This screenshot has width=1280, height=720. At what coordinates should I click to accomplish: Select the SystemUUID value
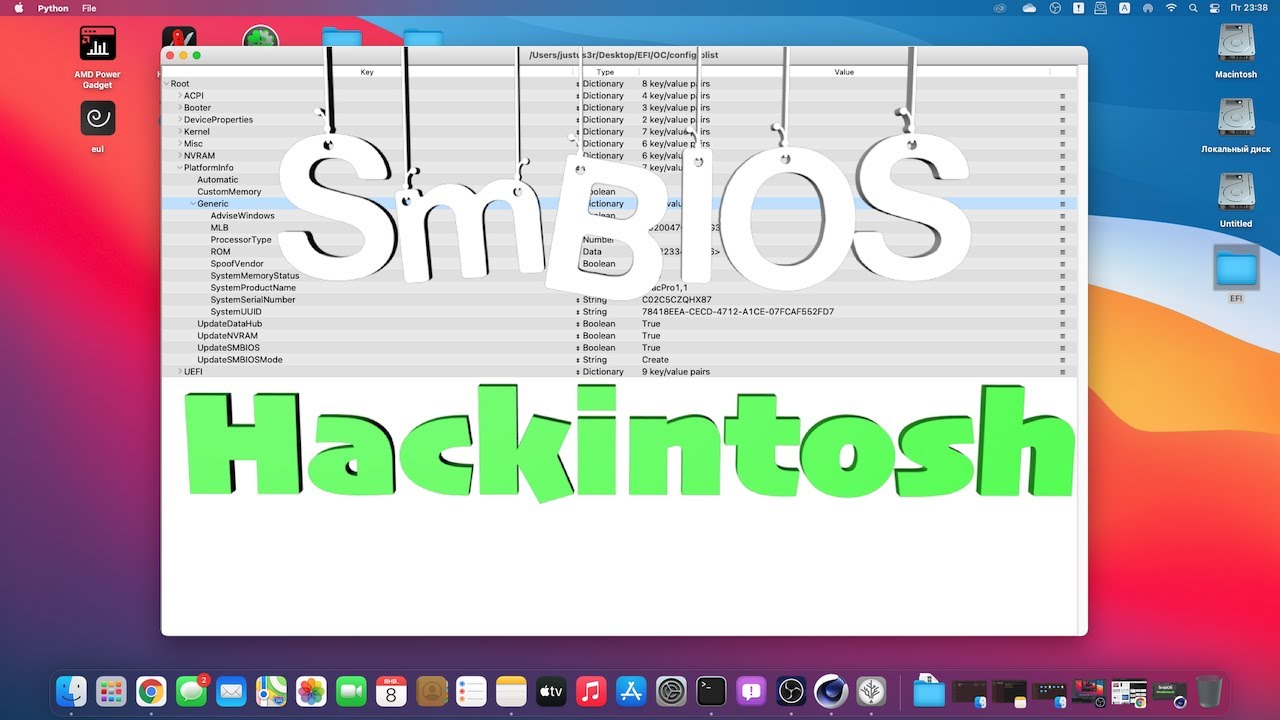738,312
